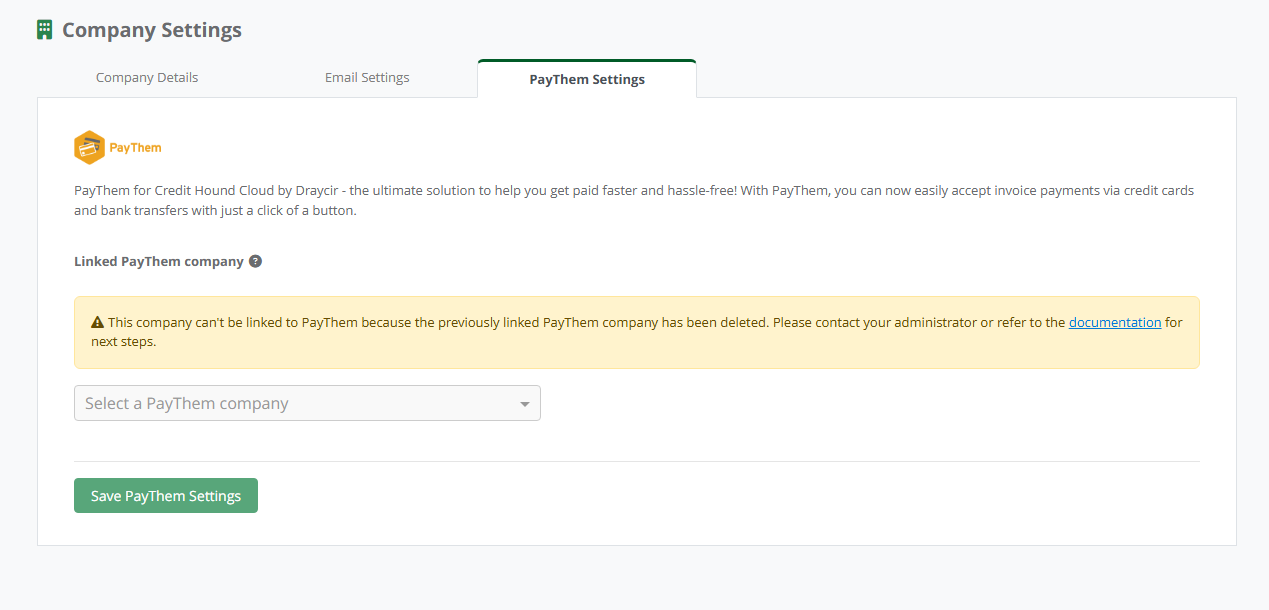
Task: Follow the documentation link in the warning
Action: 1115,323
